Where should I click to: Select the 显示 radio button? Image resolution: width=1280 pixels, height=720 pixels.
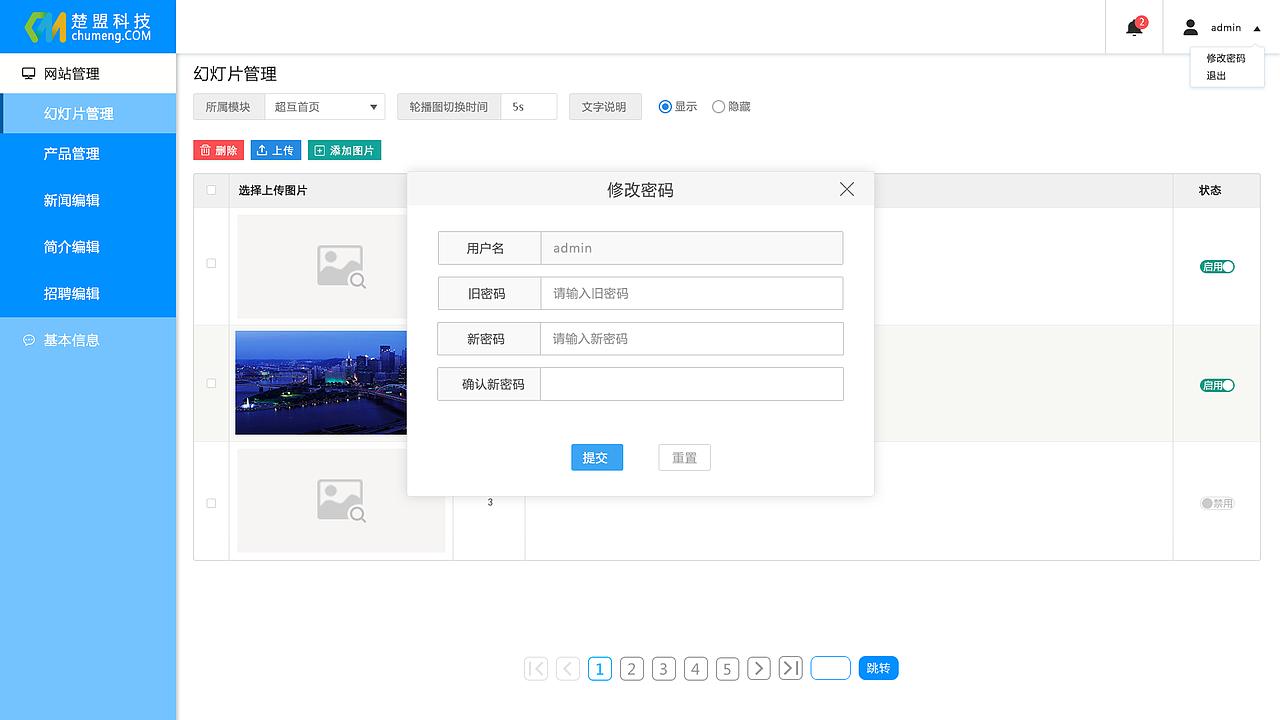665,106
